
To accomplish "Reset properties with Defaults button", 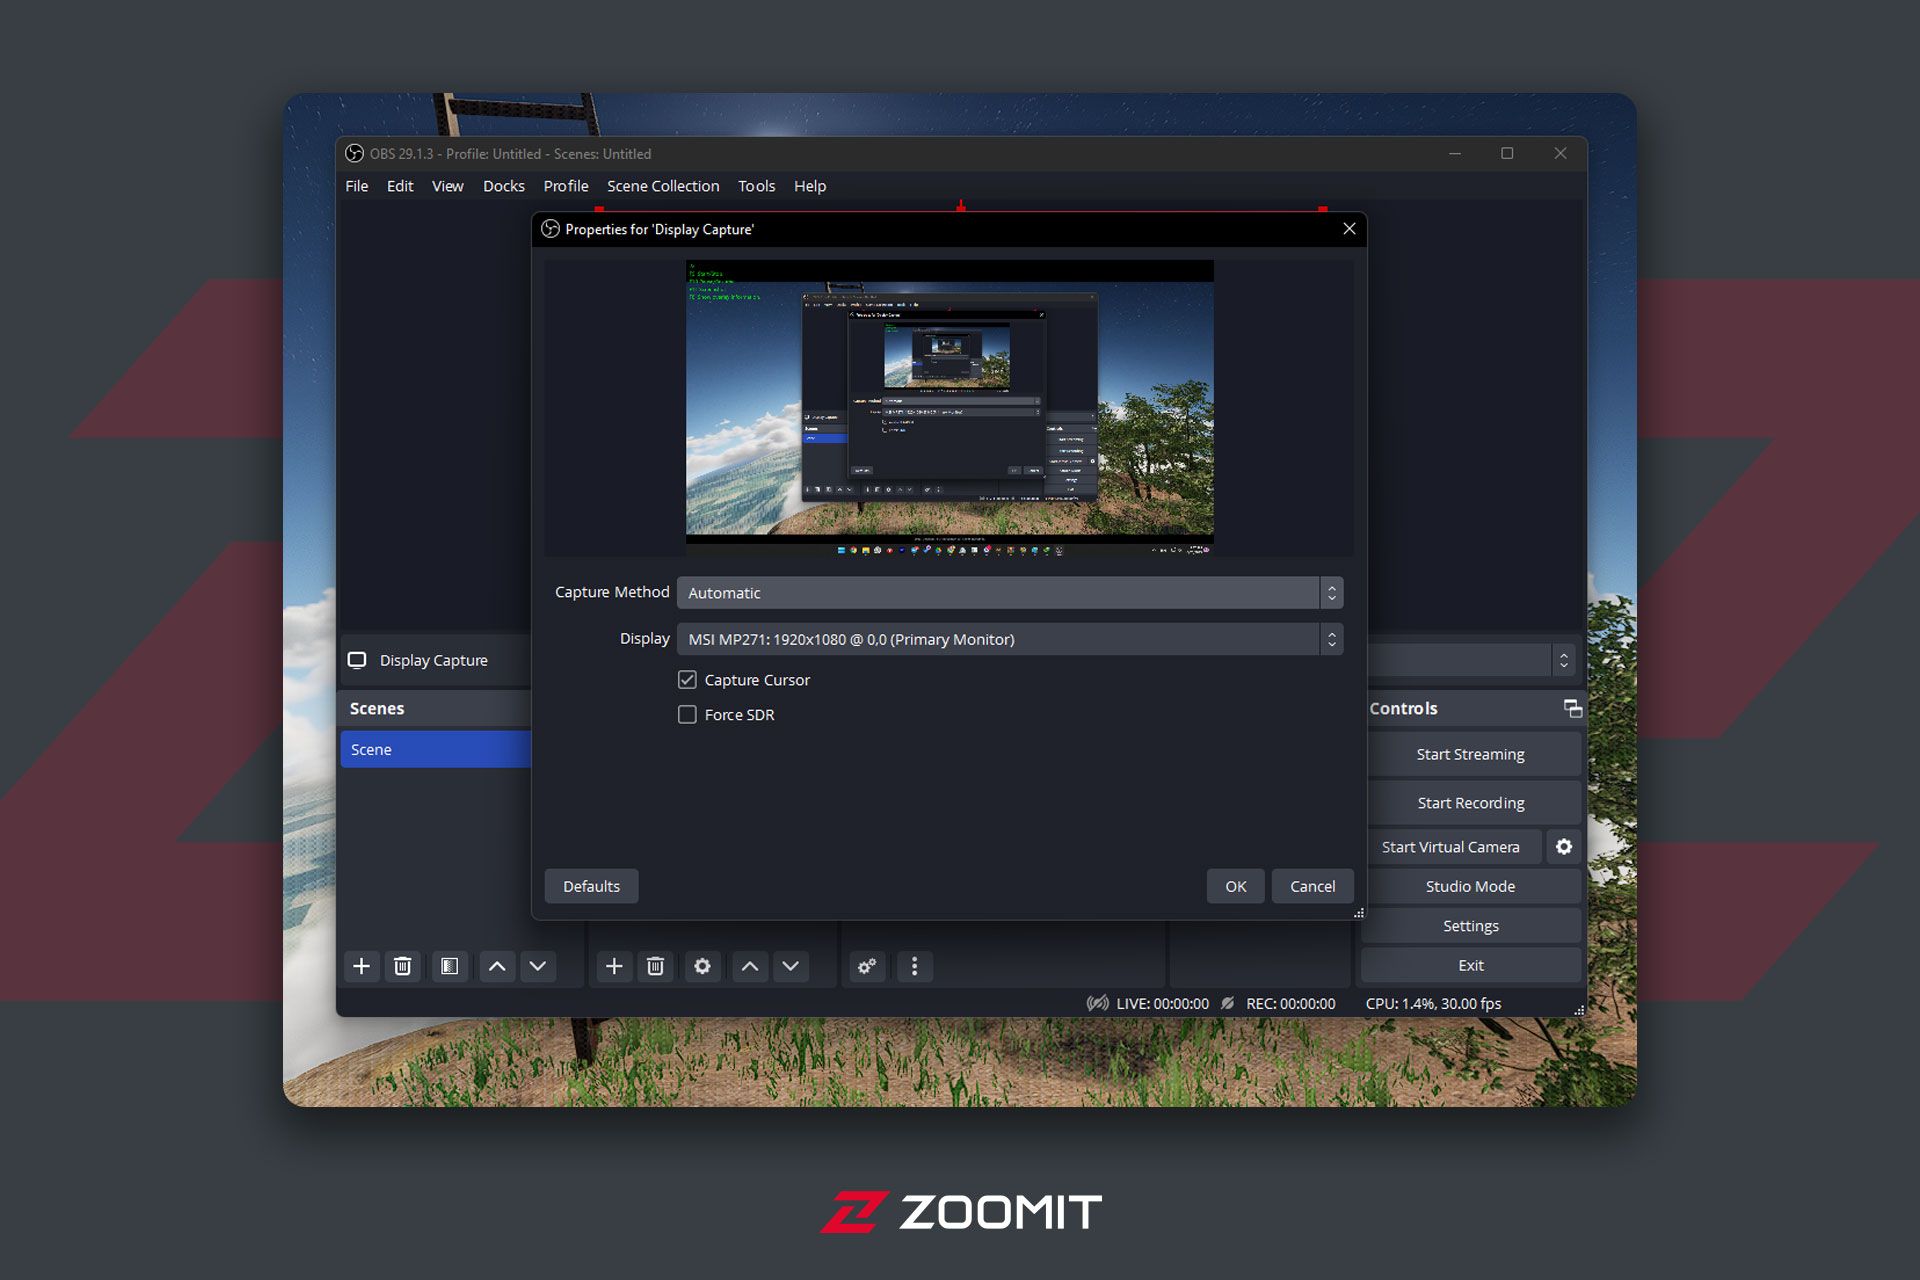I will 591,886.
